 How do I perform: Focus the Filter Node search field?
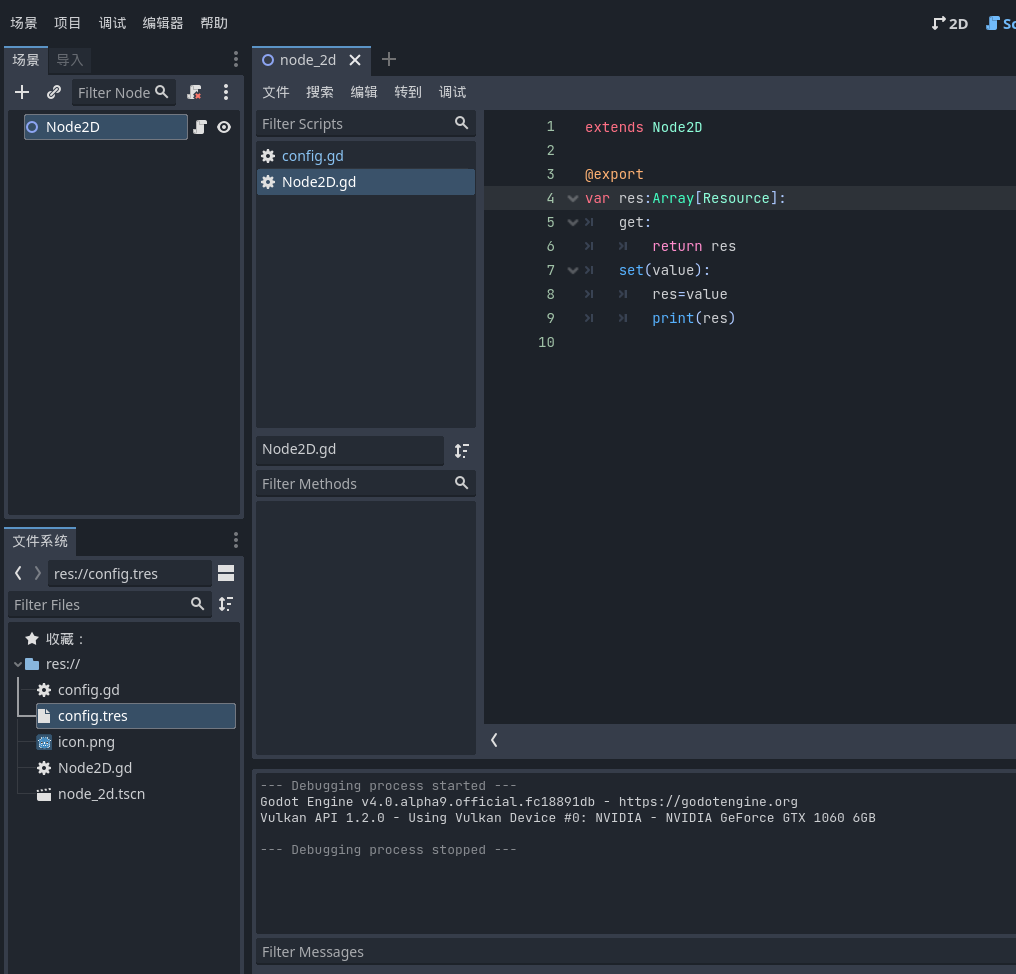[124, 93]
